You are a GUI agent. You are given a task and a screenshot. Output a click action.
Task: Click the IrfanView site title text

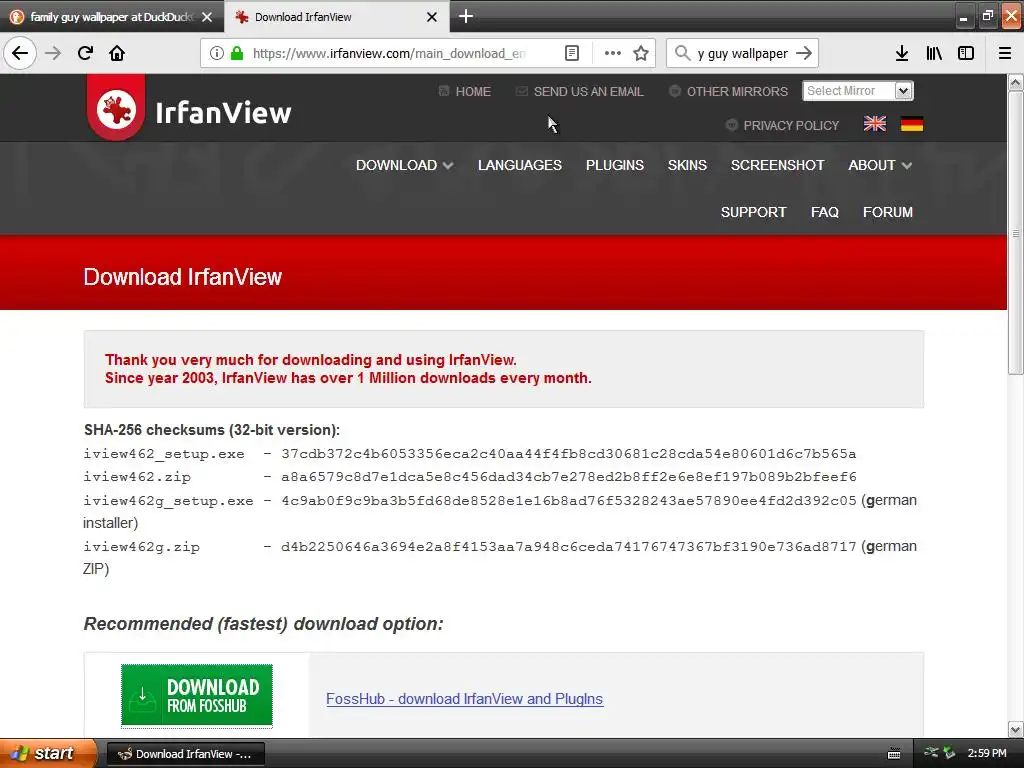[223, 112]
